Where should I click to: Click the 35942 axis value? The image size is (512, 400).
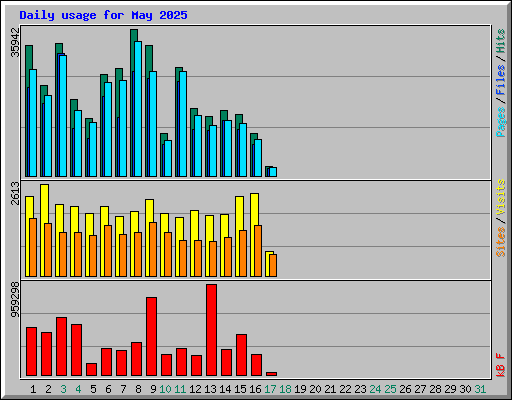[15, 42]
